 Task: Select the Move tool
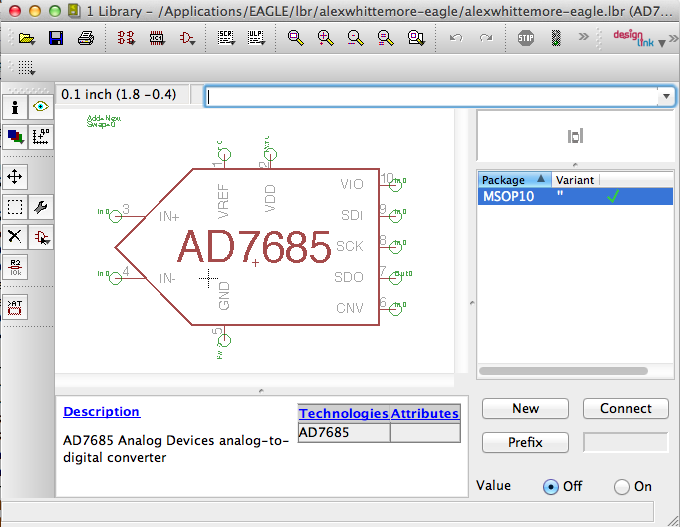tap(15, 177)
